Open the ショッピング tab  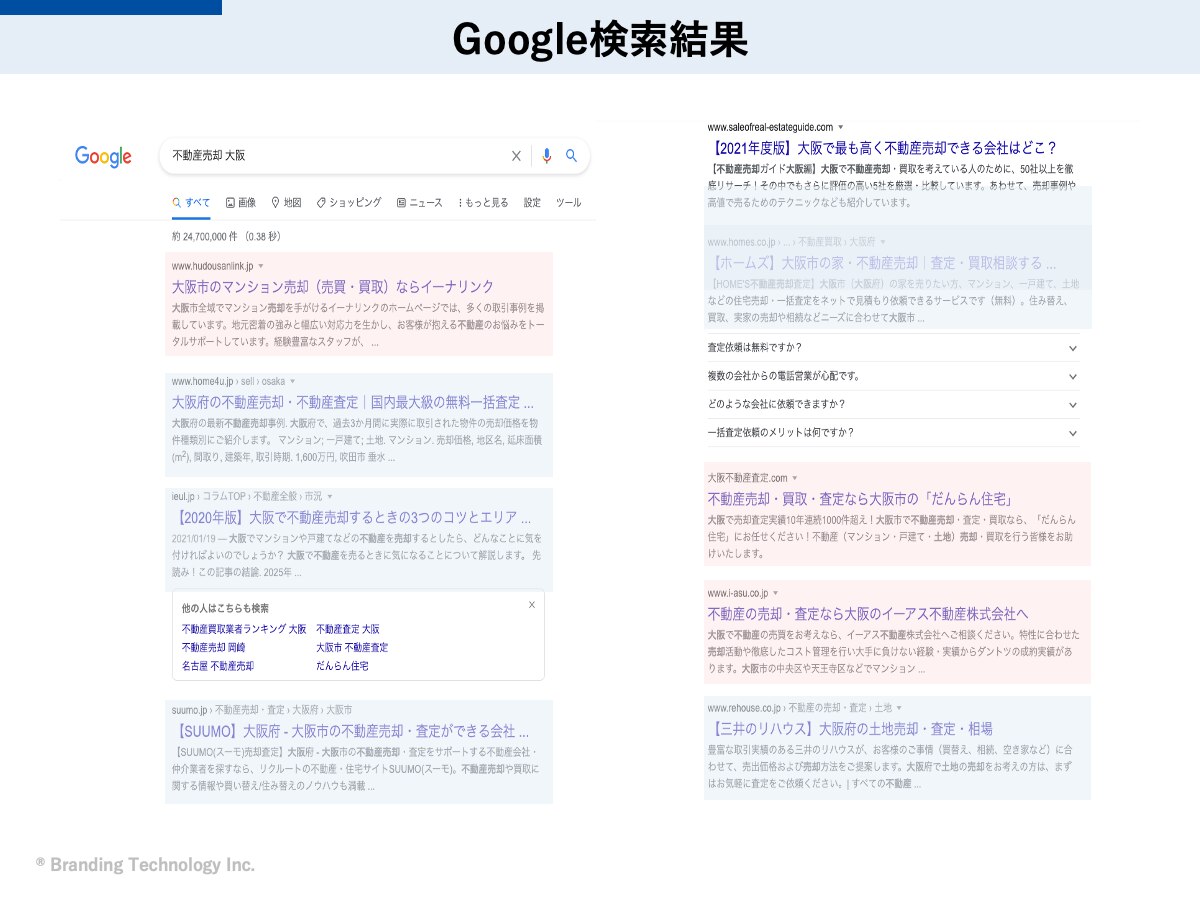coord(349,202)
